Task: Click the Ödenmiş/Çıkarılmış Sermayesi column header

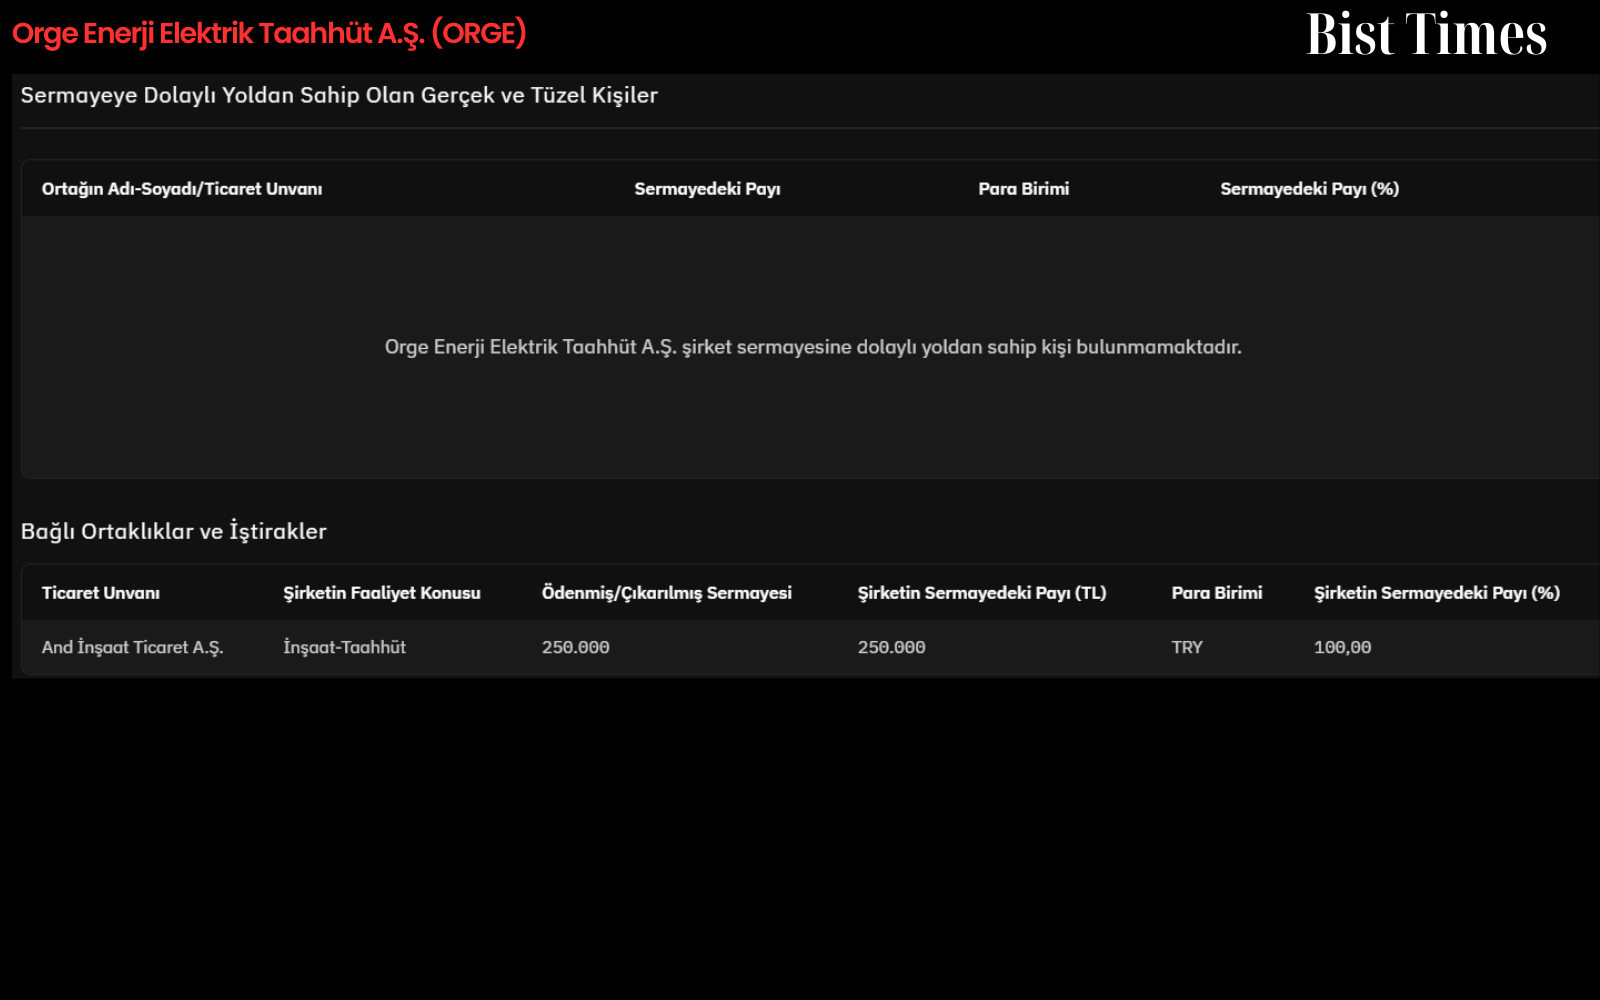Action: click(x=667, y=593)
